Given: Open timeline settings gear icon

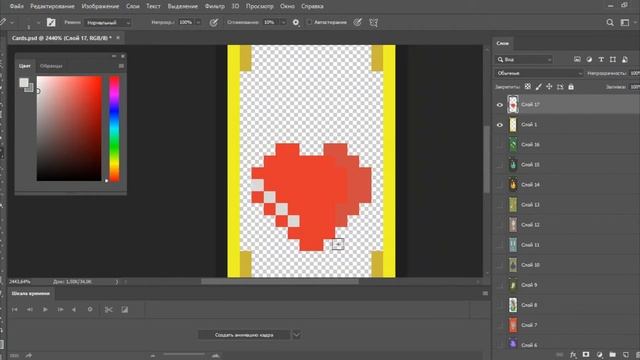Looking at the screenshot, I should tap(90, 310).
